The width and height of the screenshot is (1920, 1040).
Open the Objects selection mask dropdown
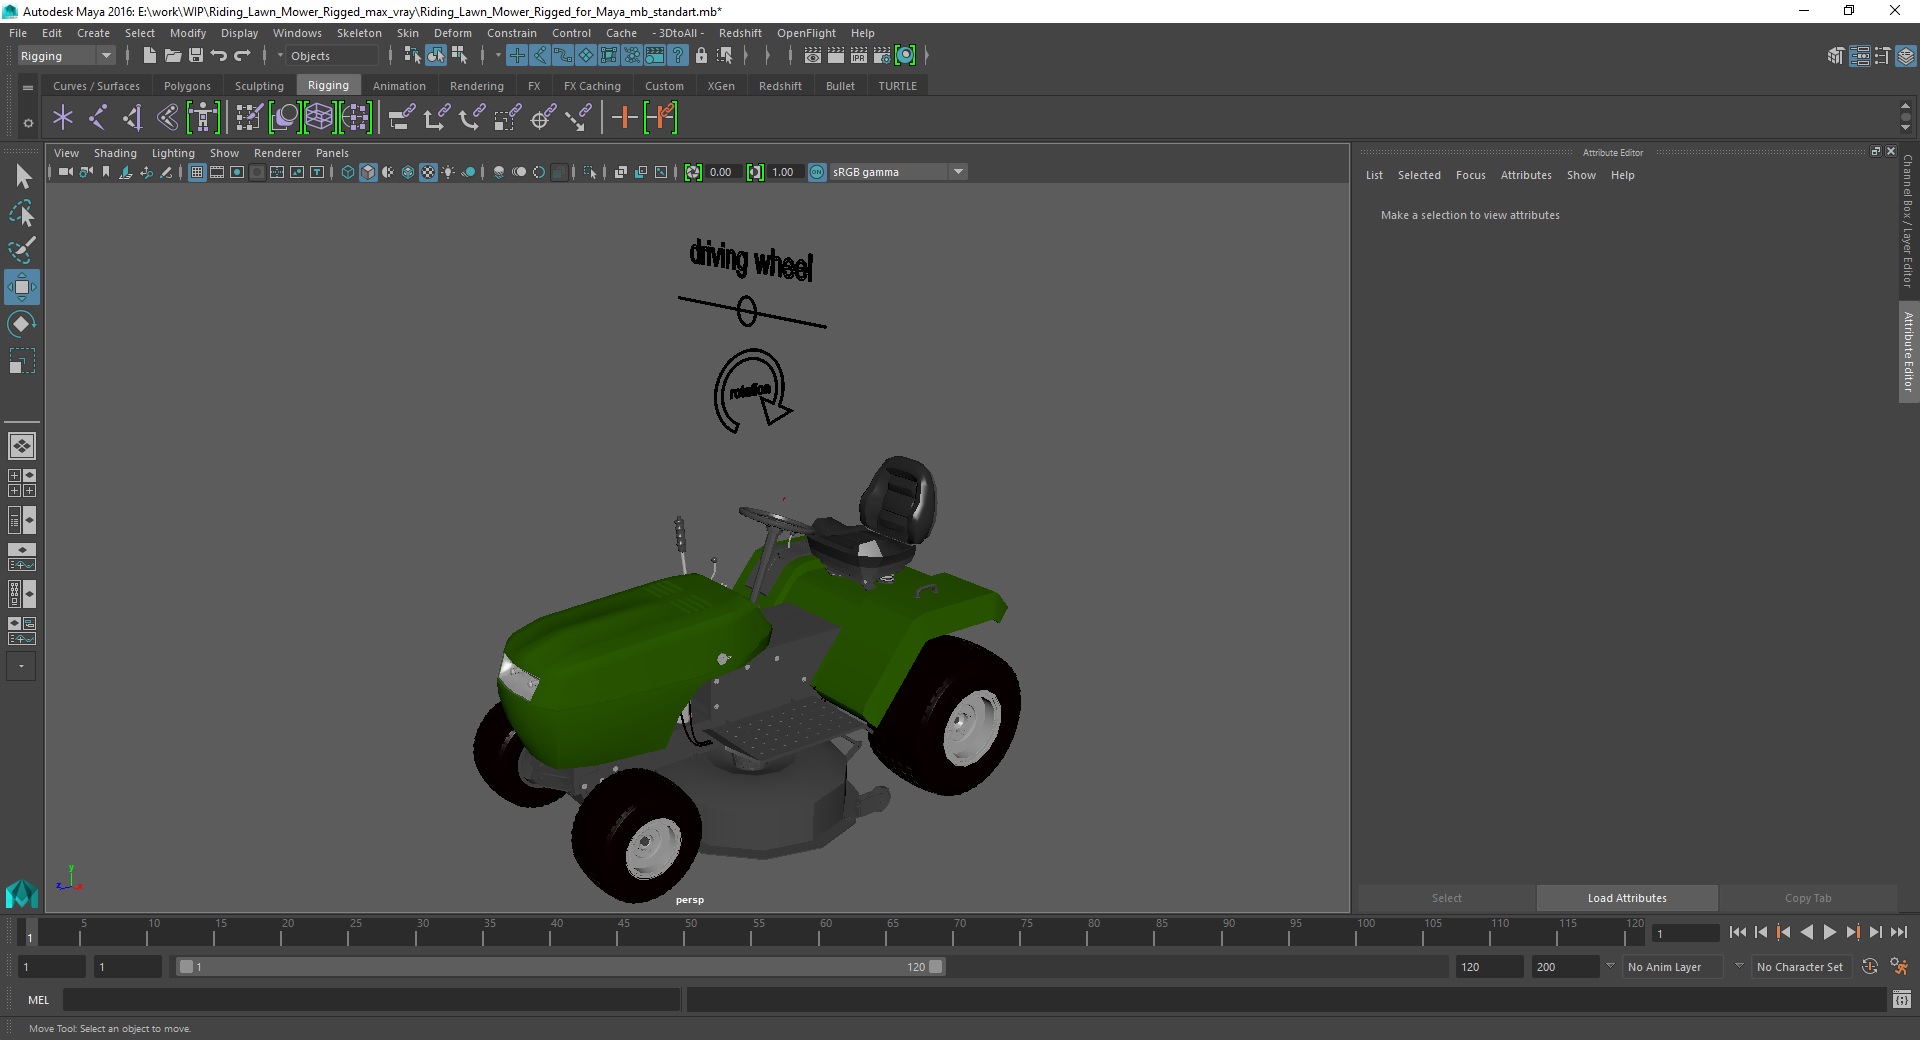[333, 56]
